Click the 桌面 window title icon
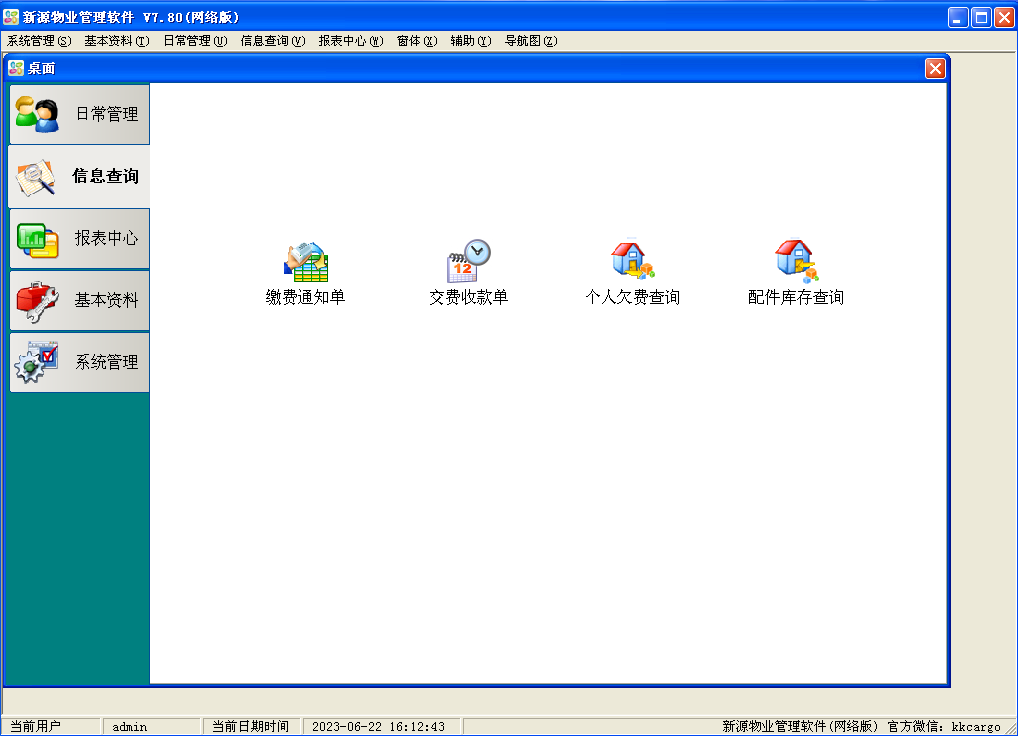Image resolution: width=1018 pixels, height=736 pixels. tap(16, 68)
